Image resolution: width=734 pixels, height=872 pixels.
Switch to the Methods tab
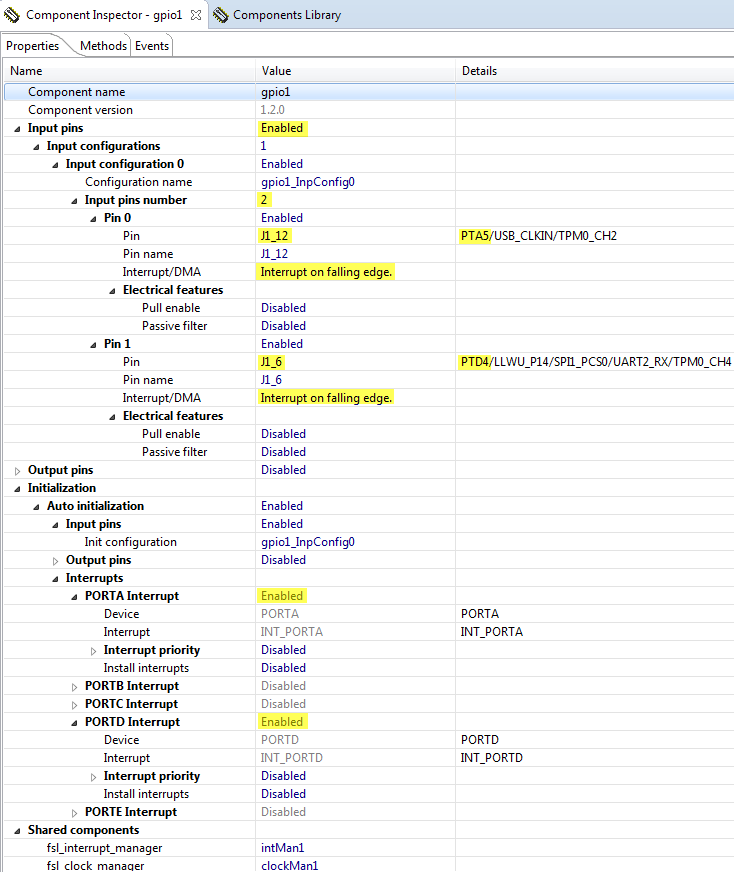pos(103,46)
